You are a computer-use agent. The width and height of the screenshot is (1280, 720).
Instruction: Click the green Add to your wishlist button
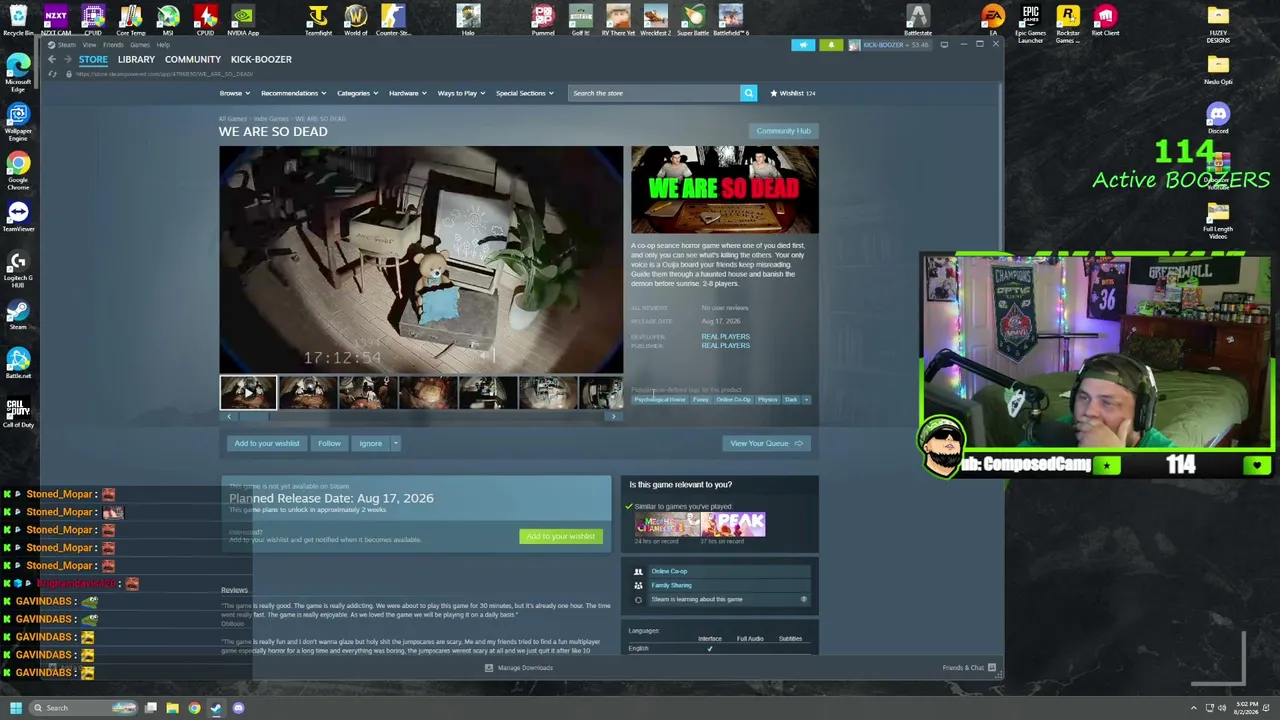[x=560, y=536]
